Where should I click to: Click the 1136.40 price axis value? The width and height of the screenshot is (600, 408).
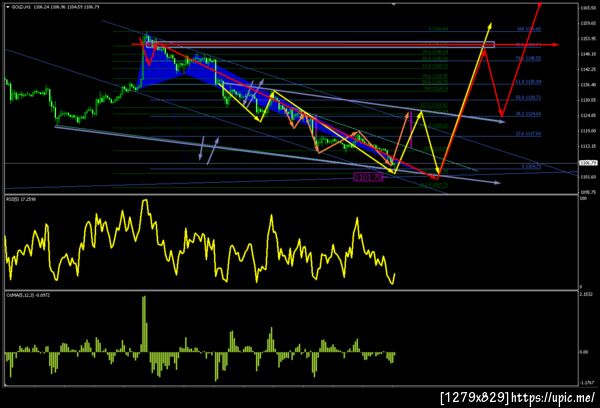[588, 85]
